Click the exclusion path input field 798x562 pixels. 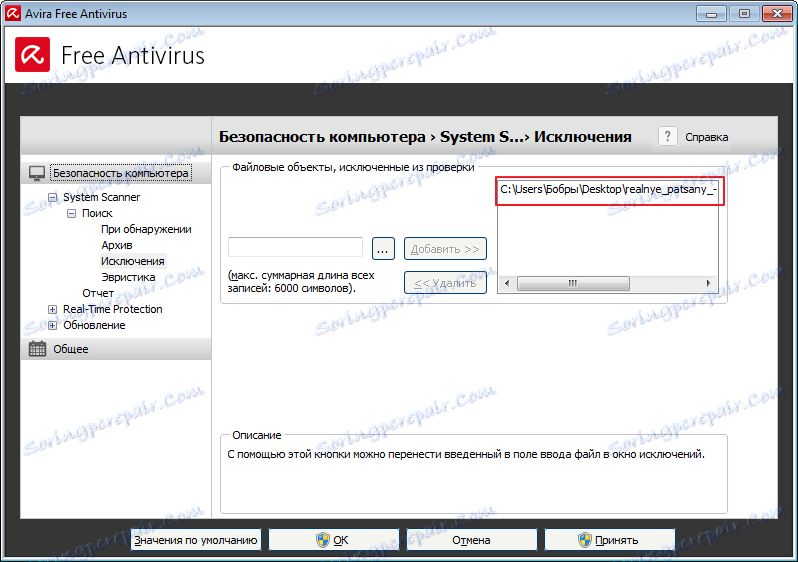[x=295, y=247]
